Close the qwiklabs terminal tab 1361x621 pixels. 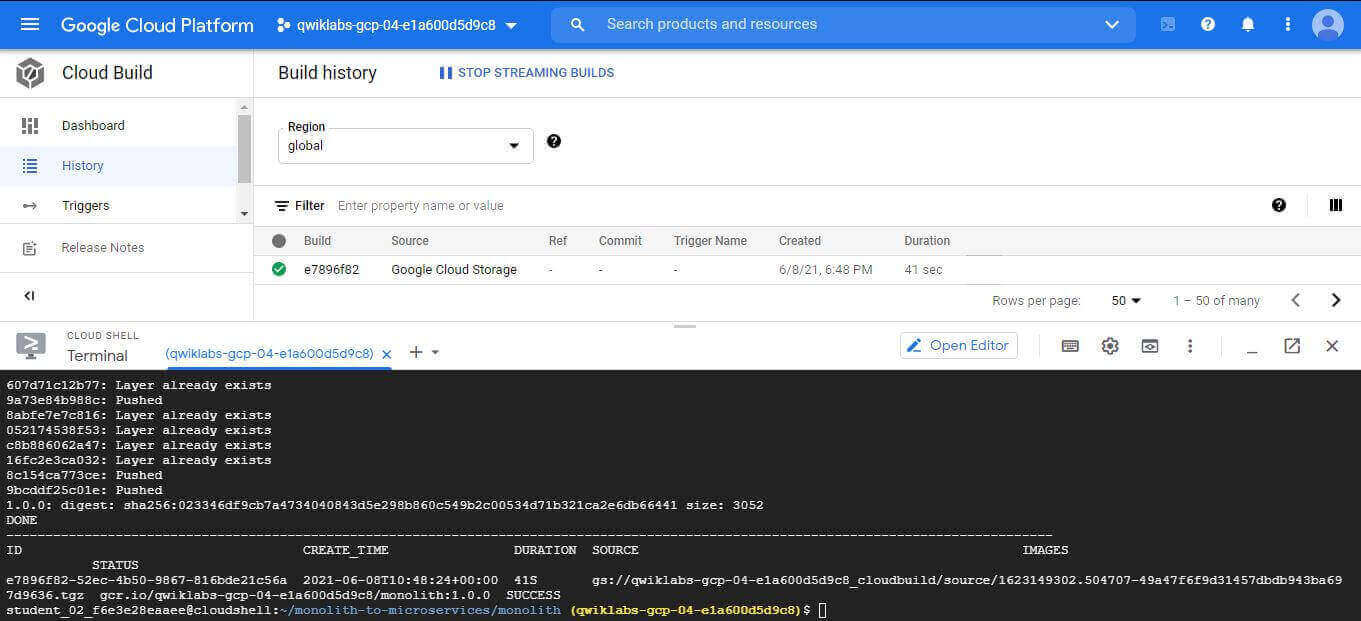pos(387,354)
